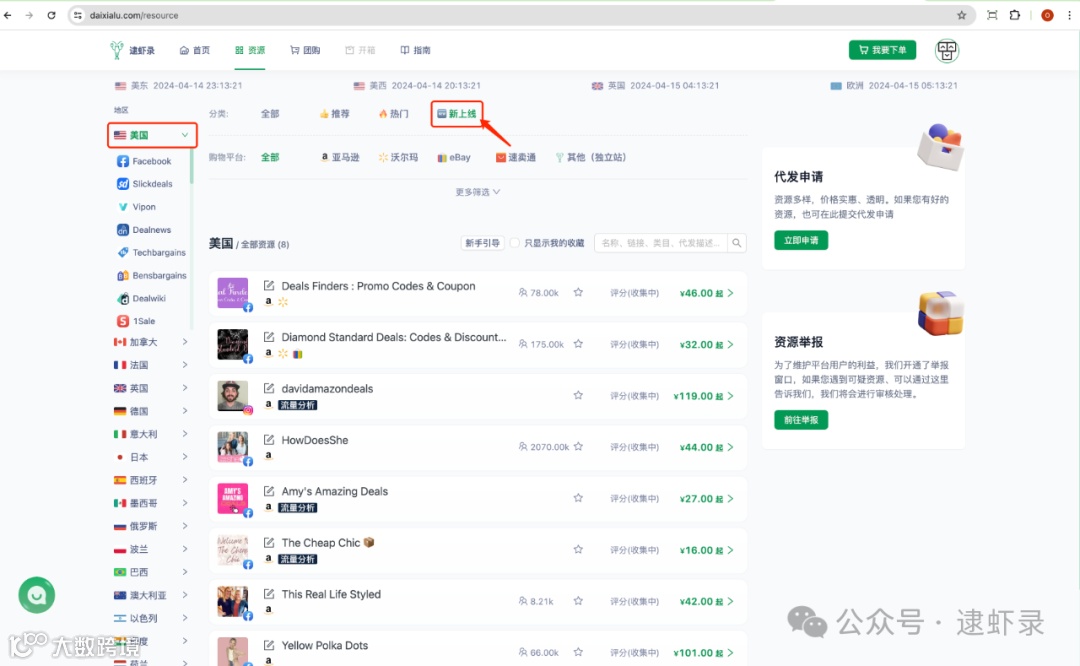1080x666 pixels.
Task: Filter by eBay shopping platform
Action: [454, 158]
